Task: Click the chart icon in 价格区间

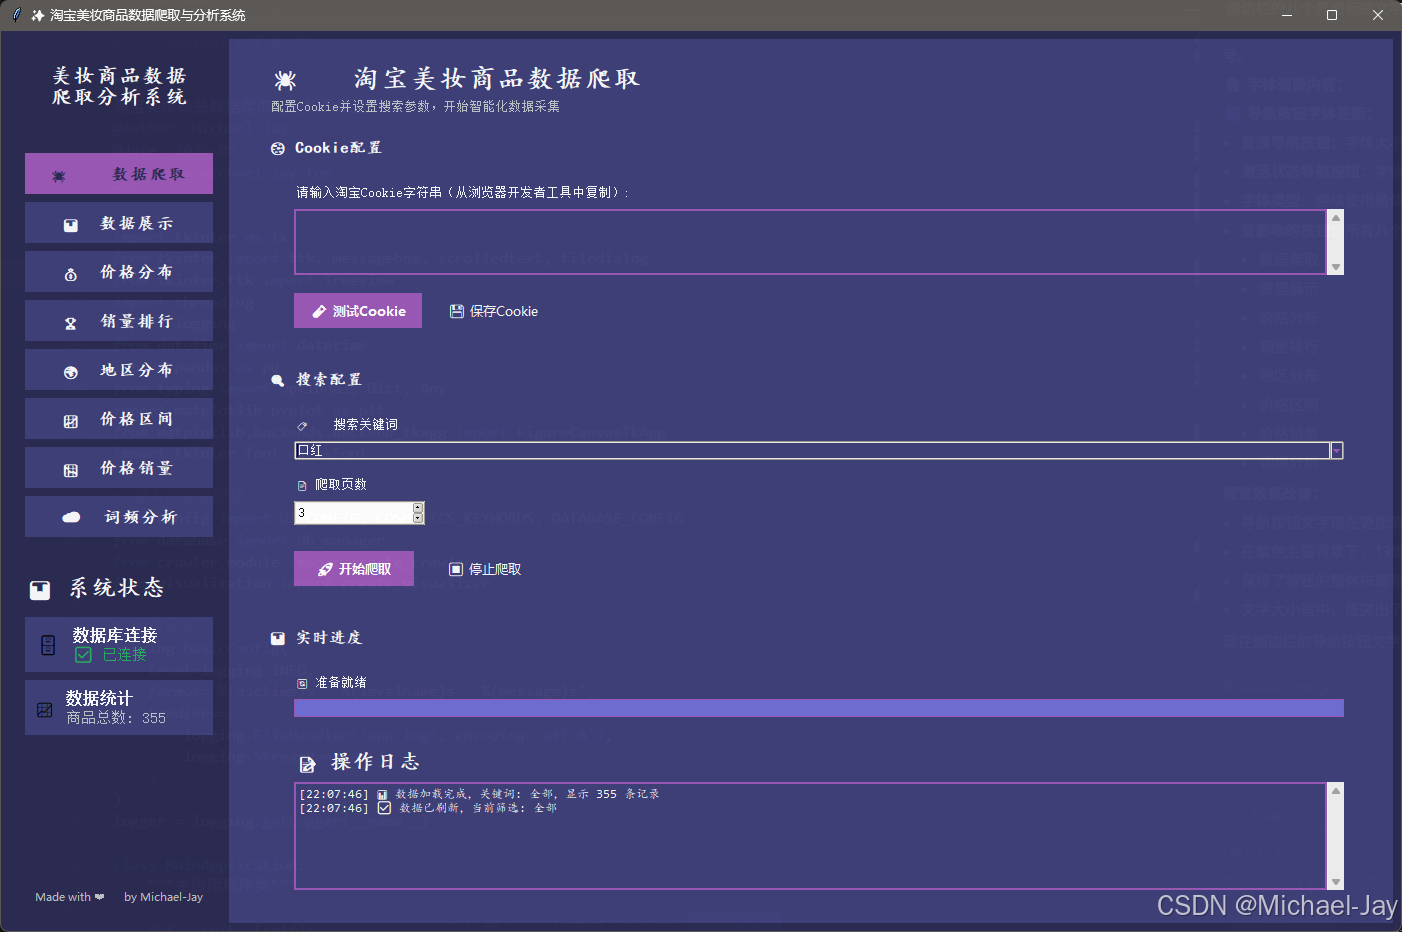Action: point(71,421)
